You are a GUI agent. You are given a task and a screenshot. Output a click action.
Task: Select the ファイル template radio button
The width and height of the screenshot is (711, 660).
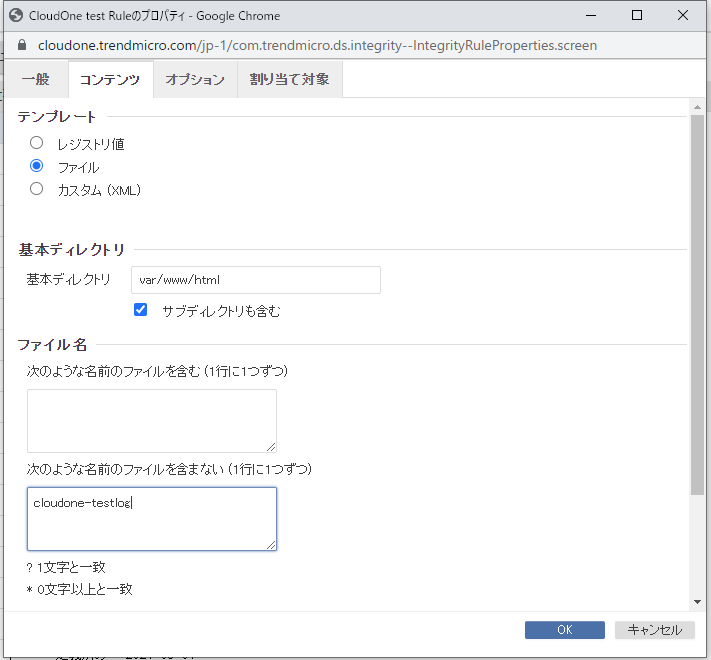click(36, 165)
